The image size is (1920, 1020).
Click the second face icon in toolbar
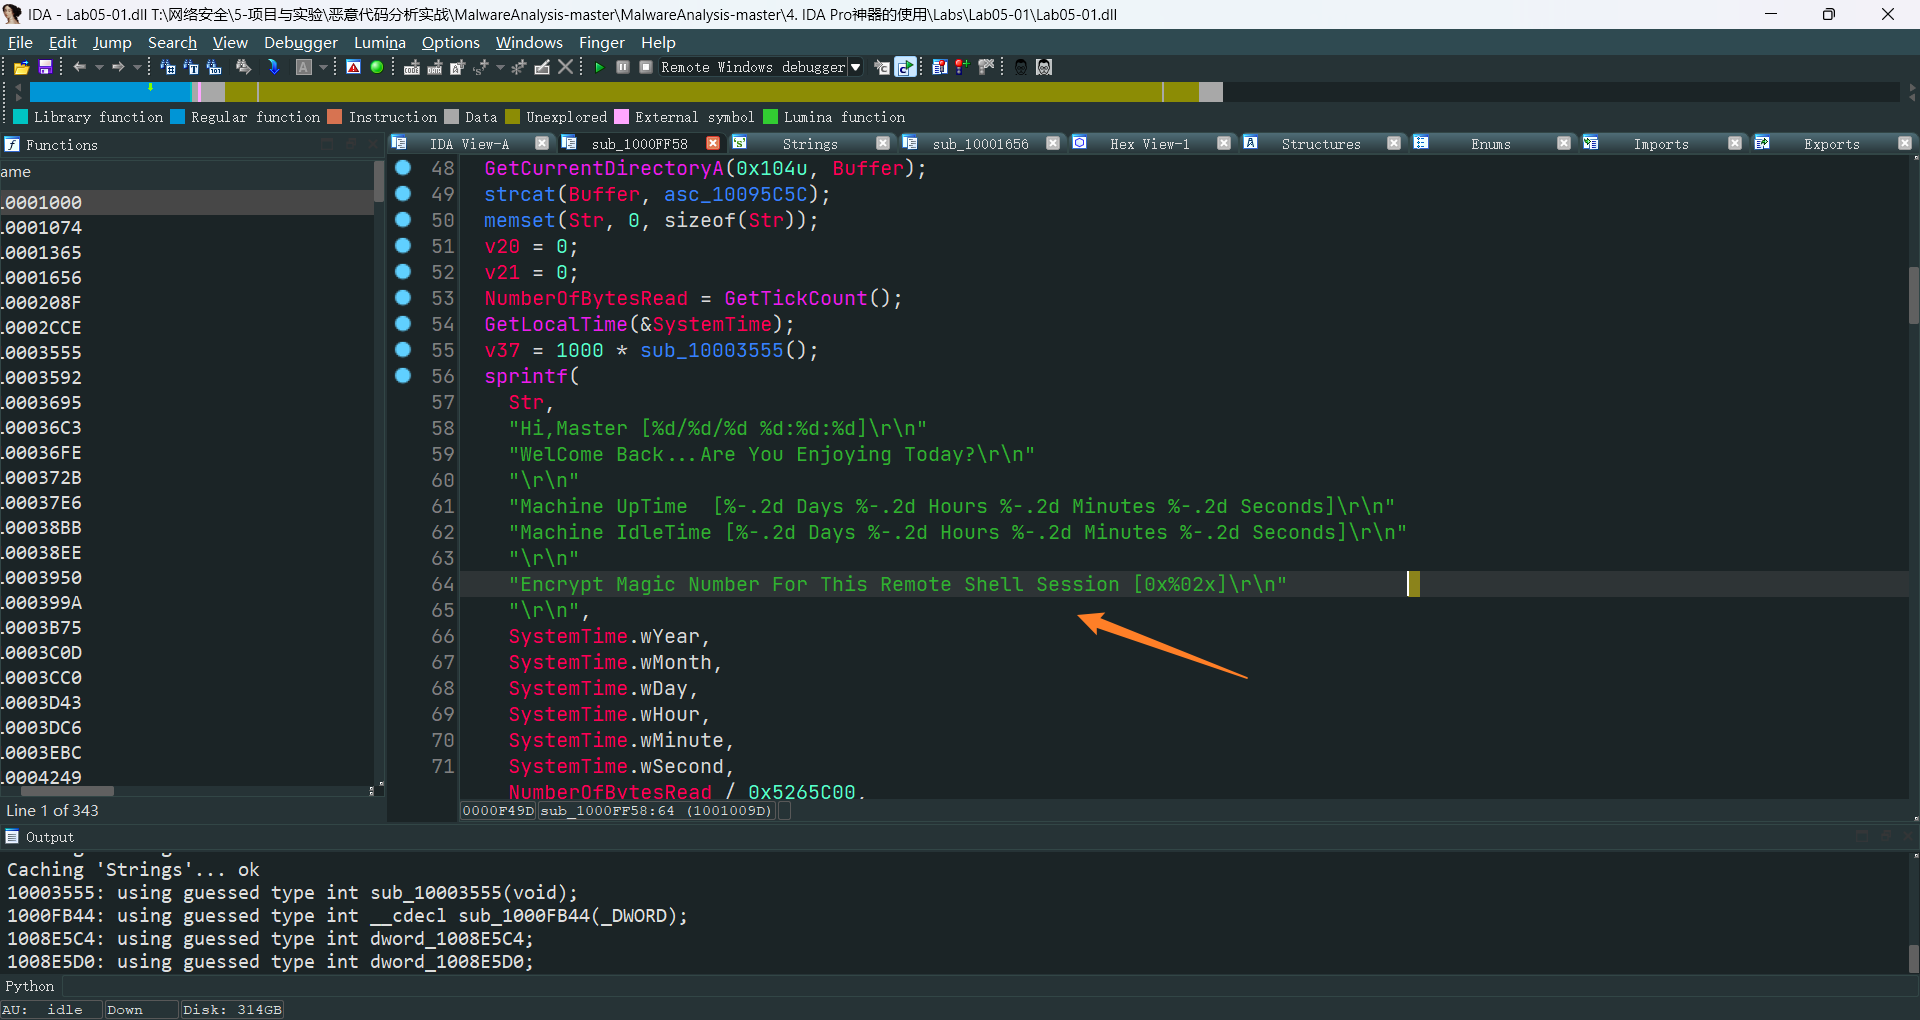coord(1044,67)
